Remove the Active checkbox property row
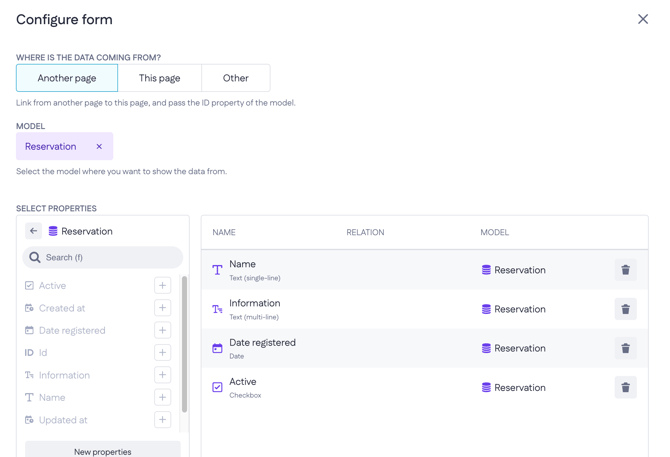The width and height of the screenshot is (670, 457). (x=625, y=387)
